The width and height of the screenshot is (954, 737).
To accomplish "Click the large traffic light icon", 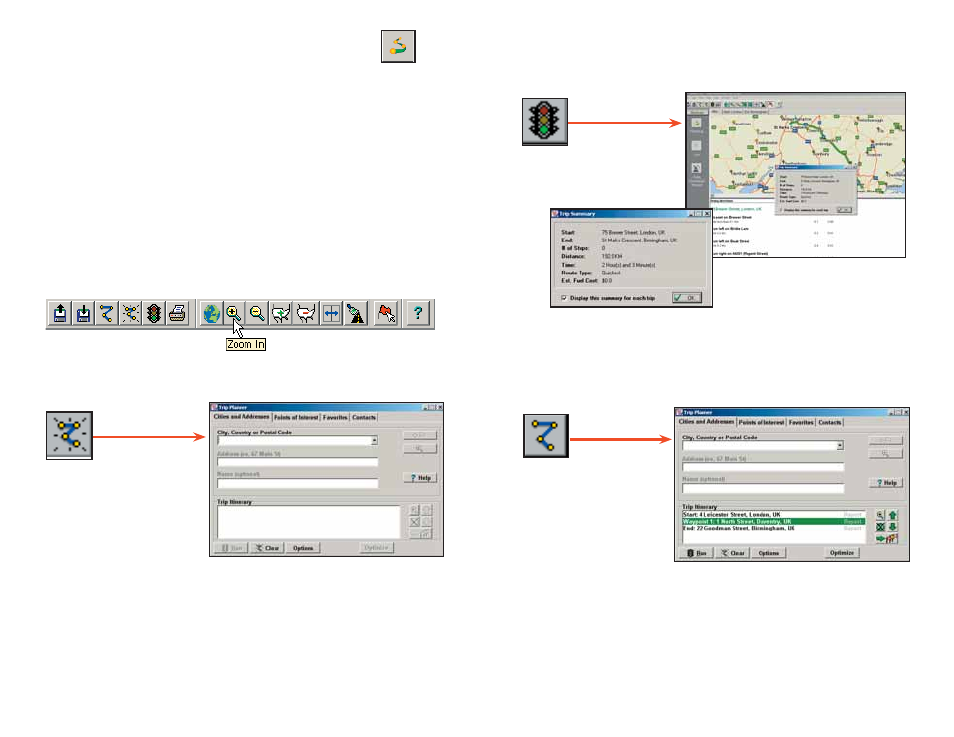I will pyautogui.click(x=545, y=122).
